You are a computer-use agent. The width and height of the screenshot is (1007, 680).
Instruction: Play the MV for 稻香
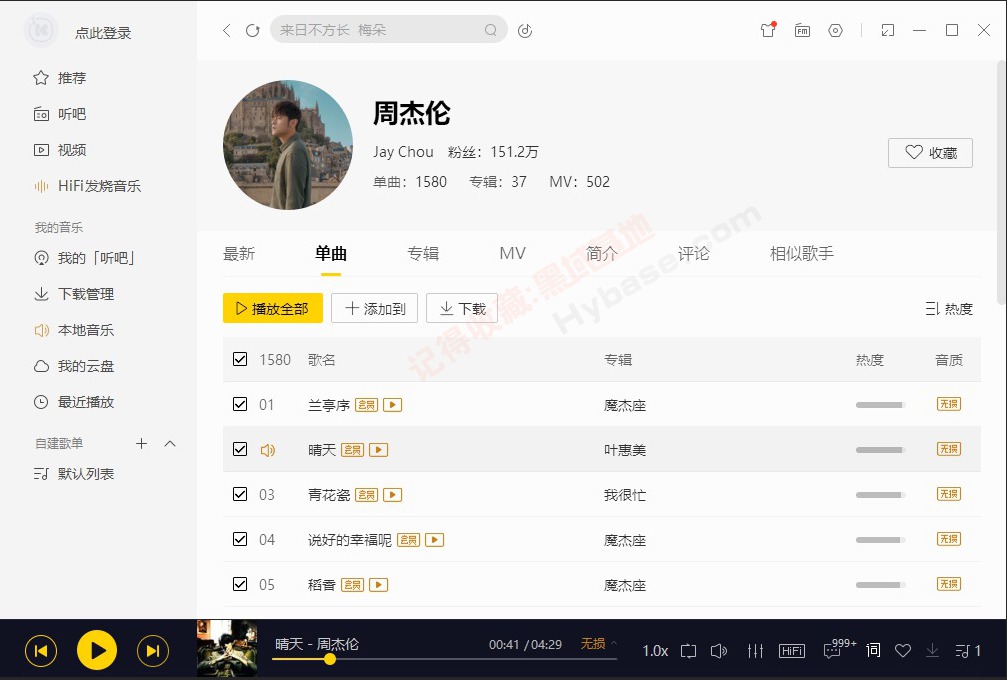378,585
